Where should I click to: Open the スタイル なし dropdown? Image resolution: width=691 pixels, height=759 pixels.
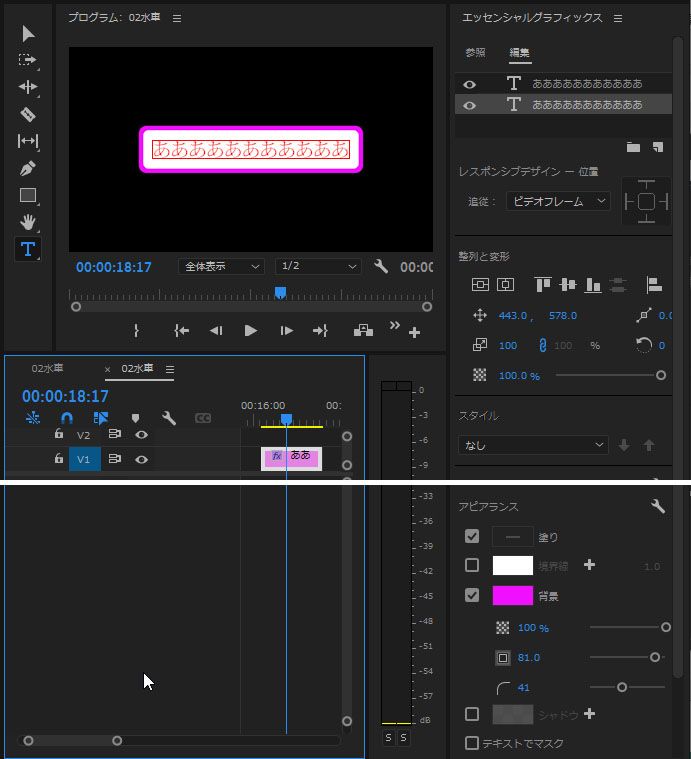coord(533,445)
